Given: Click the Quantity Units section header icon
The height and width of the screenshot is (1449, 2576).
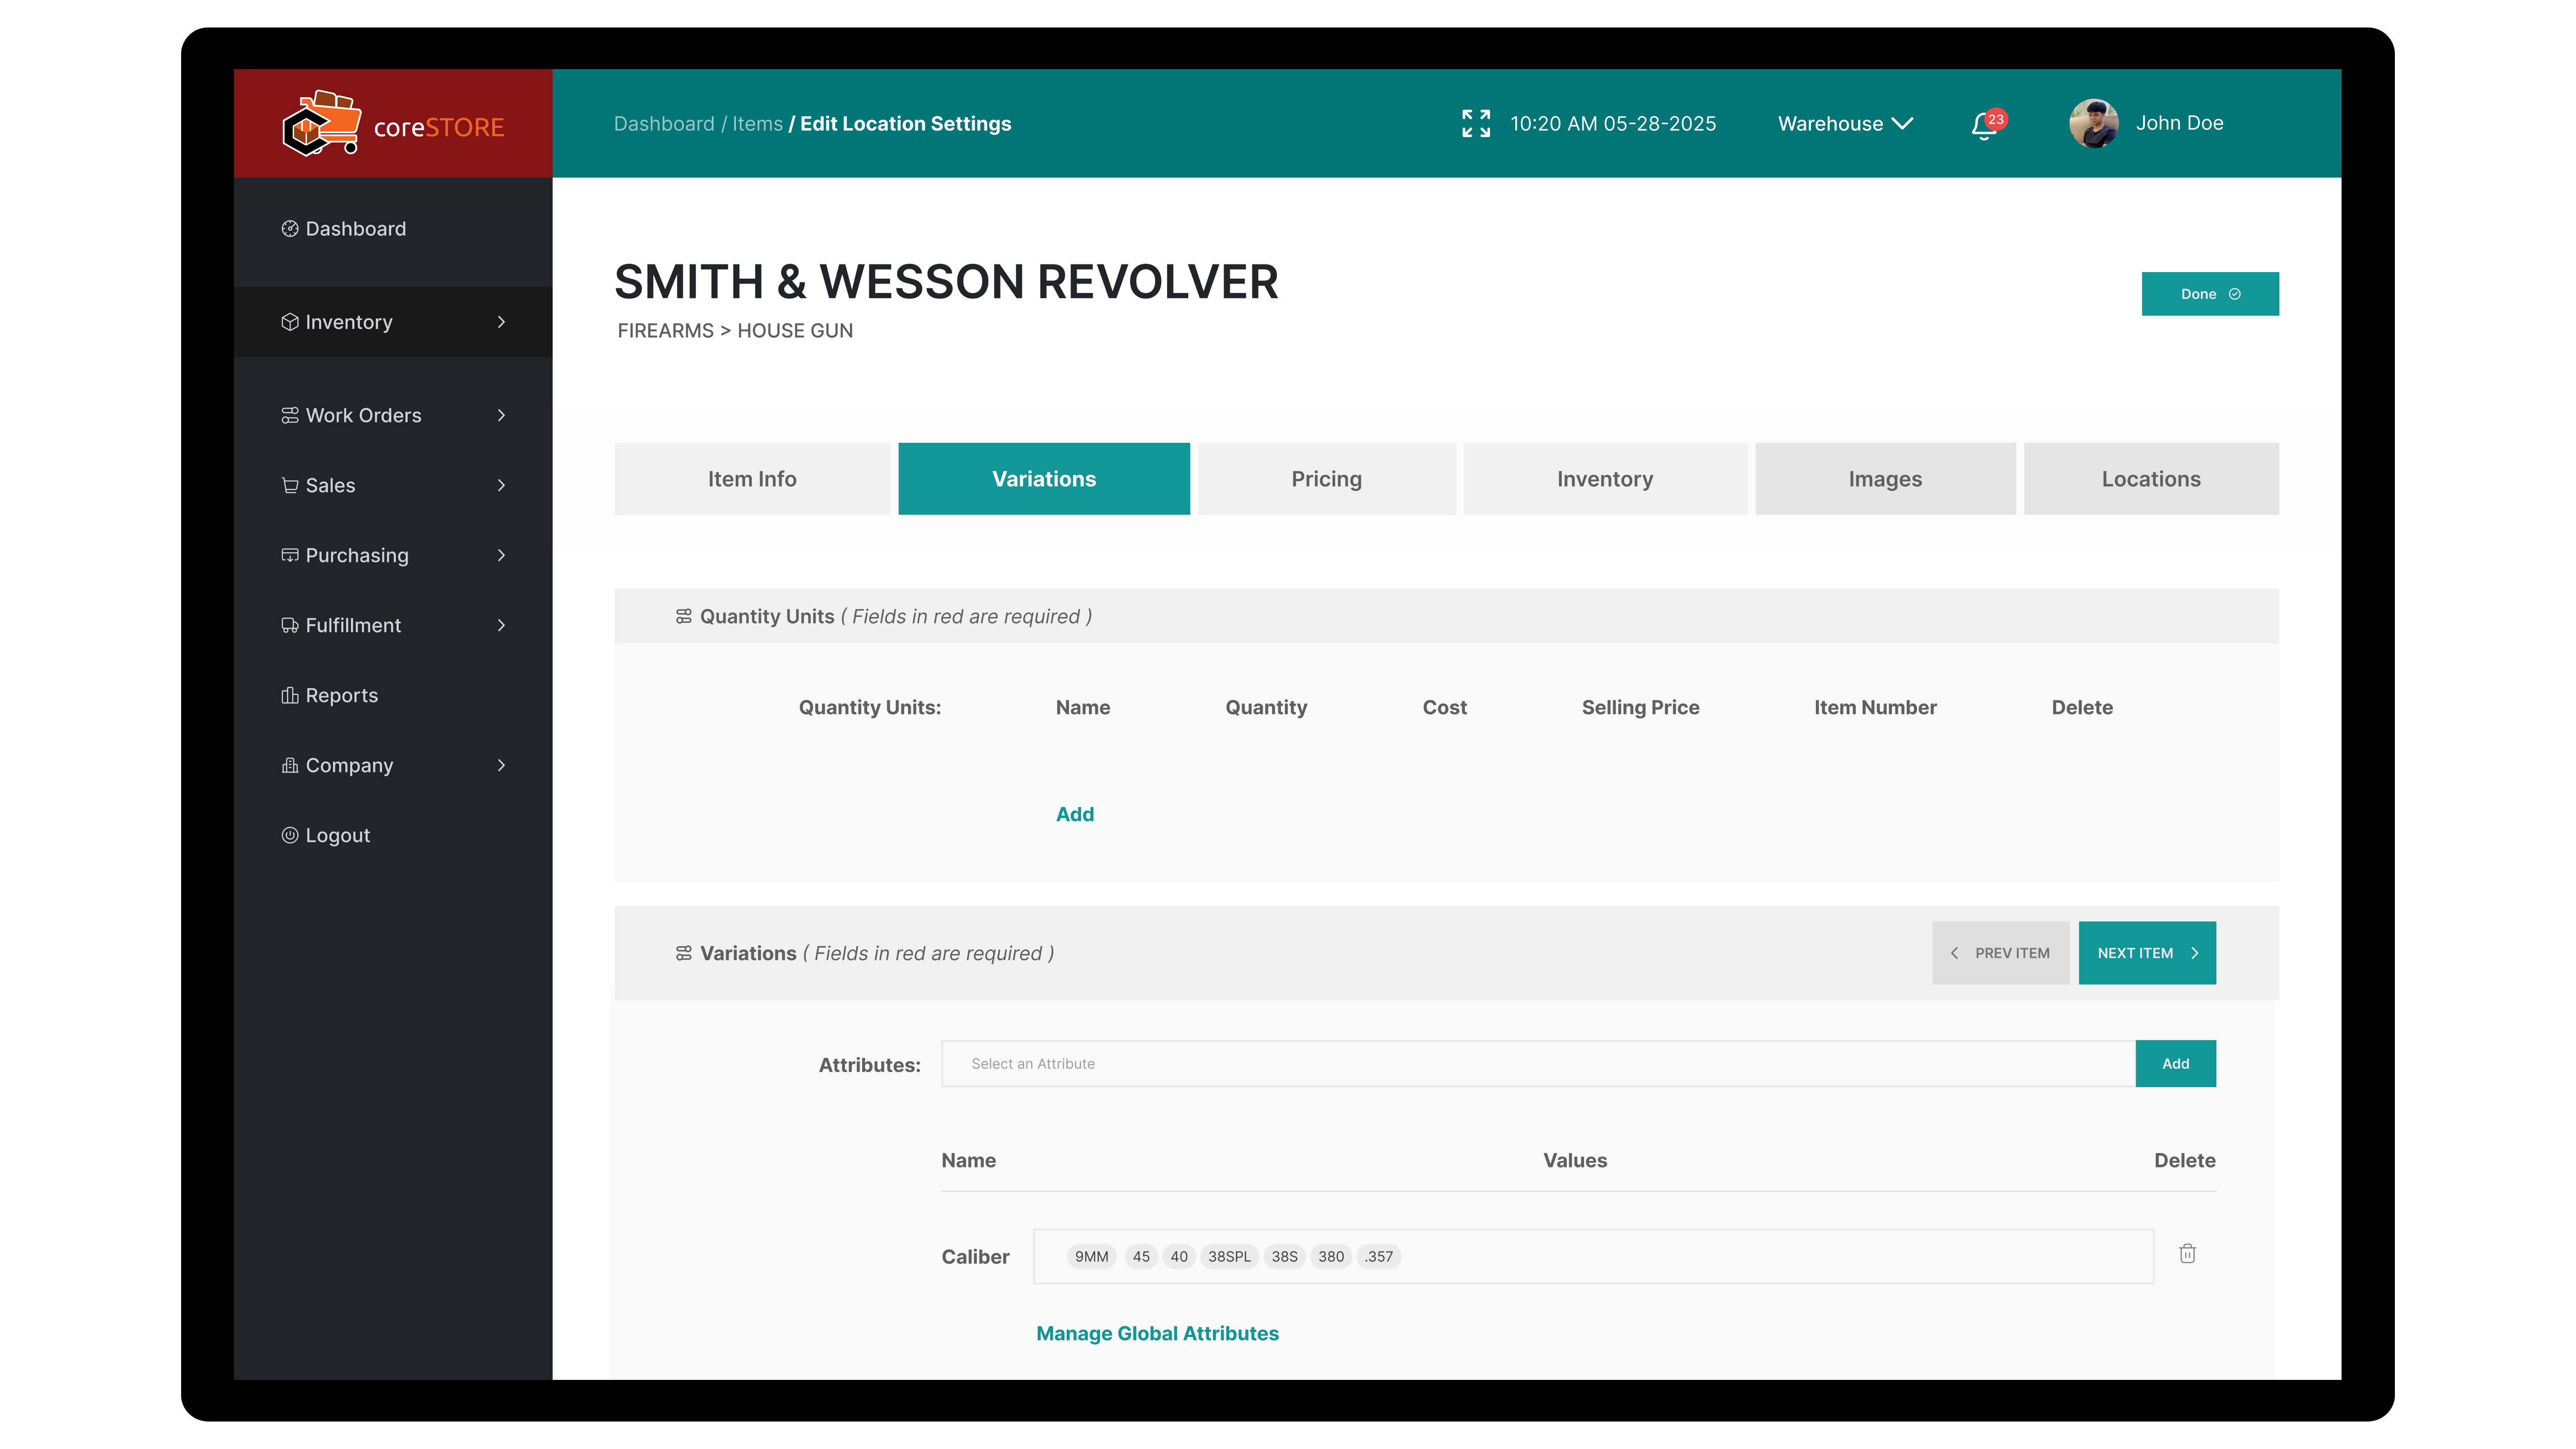Looking at the screenshot, I should [x=683, y=617].
